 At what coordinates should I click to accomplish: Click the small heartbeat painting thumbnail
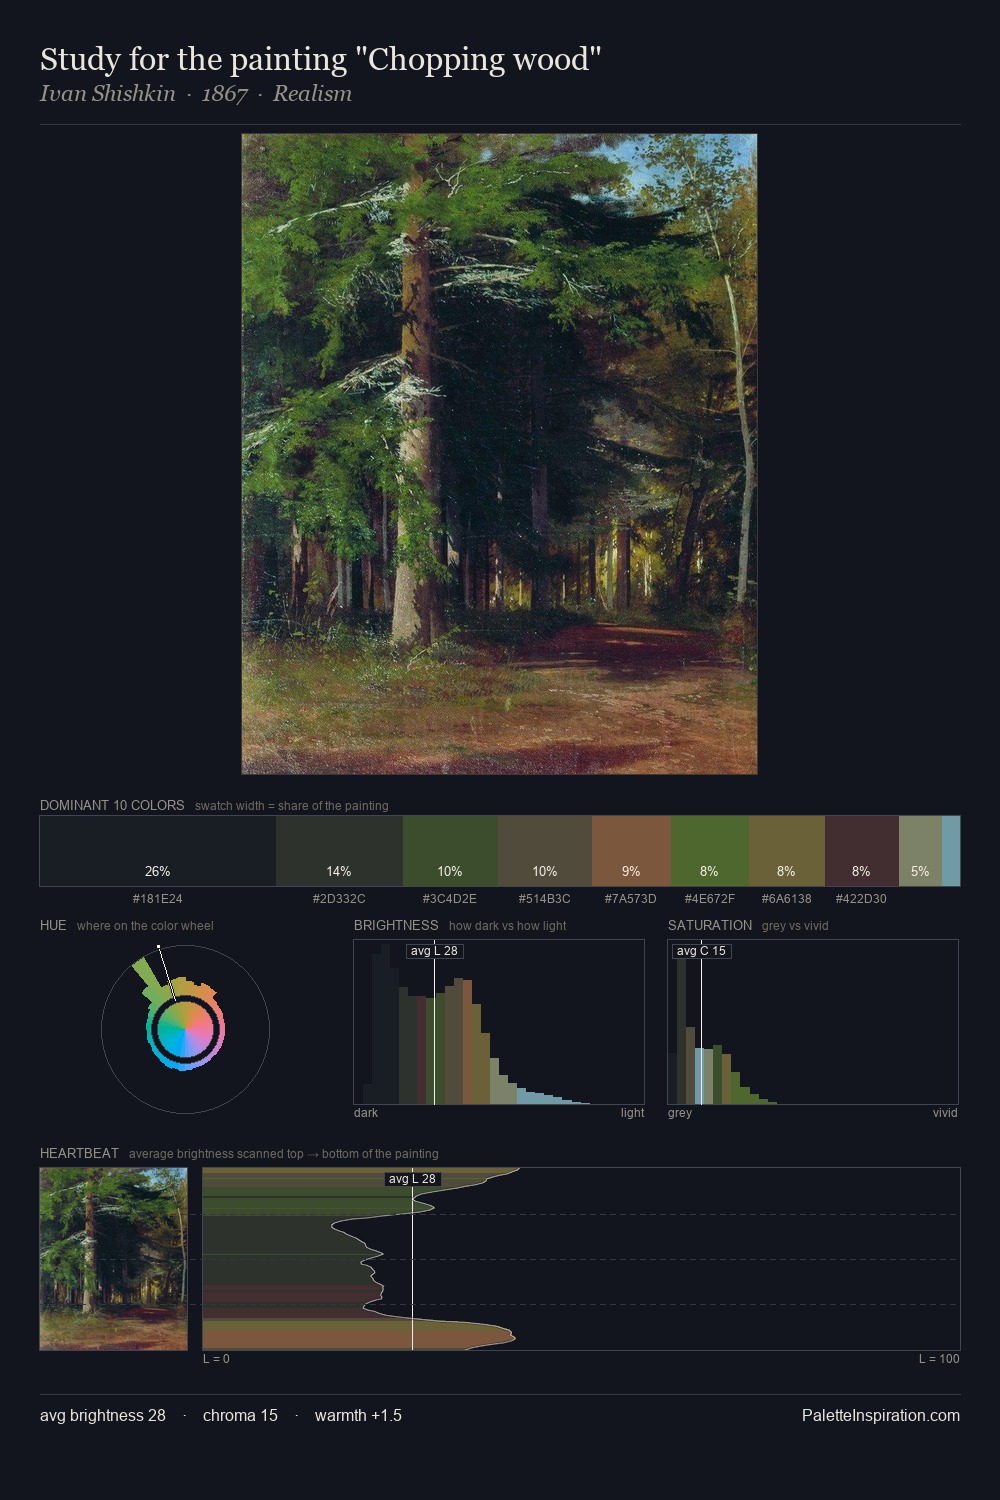click(x=113, y=1259)
